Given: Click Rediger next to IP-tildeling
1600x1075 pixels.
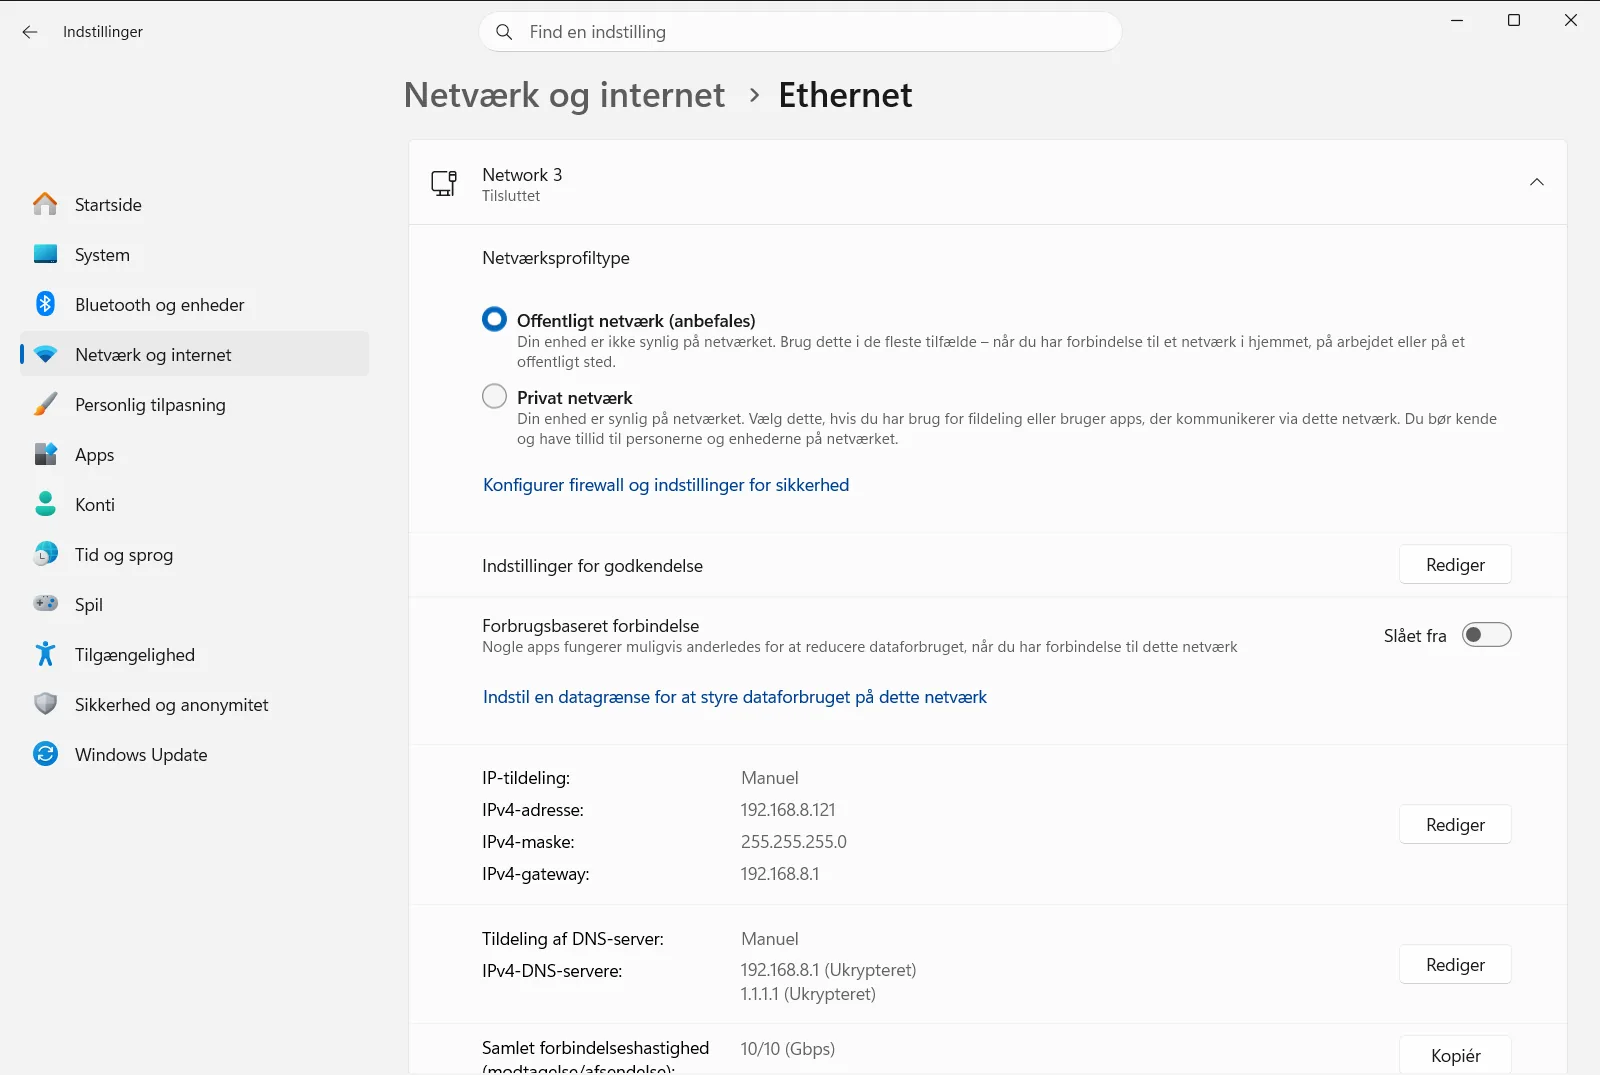Looking at the screenshot, I should coord(1455,825).
